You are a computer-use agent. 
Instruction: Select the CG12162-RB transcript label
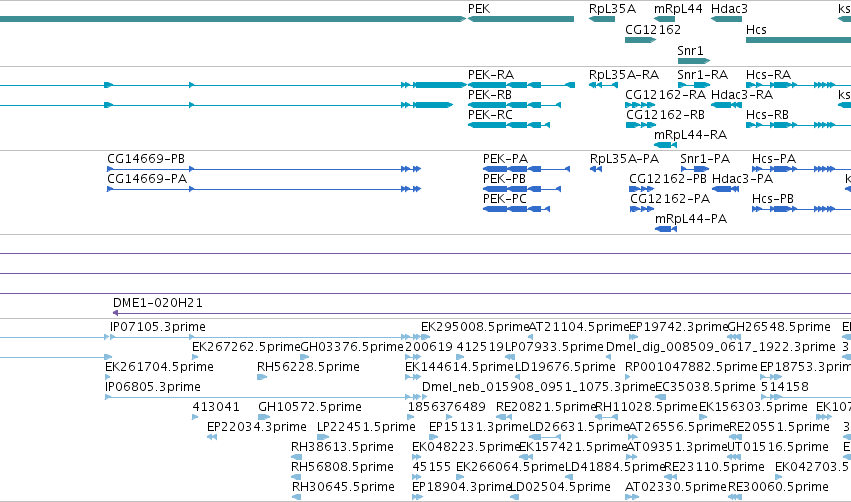click(665, 115)
